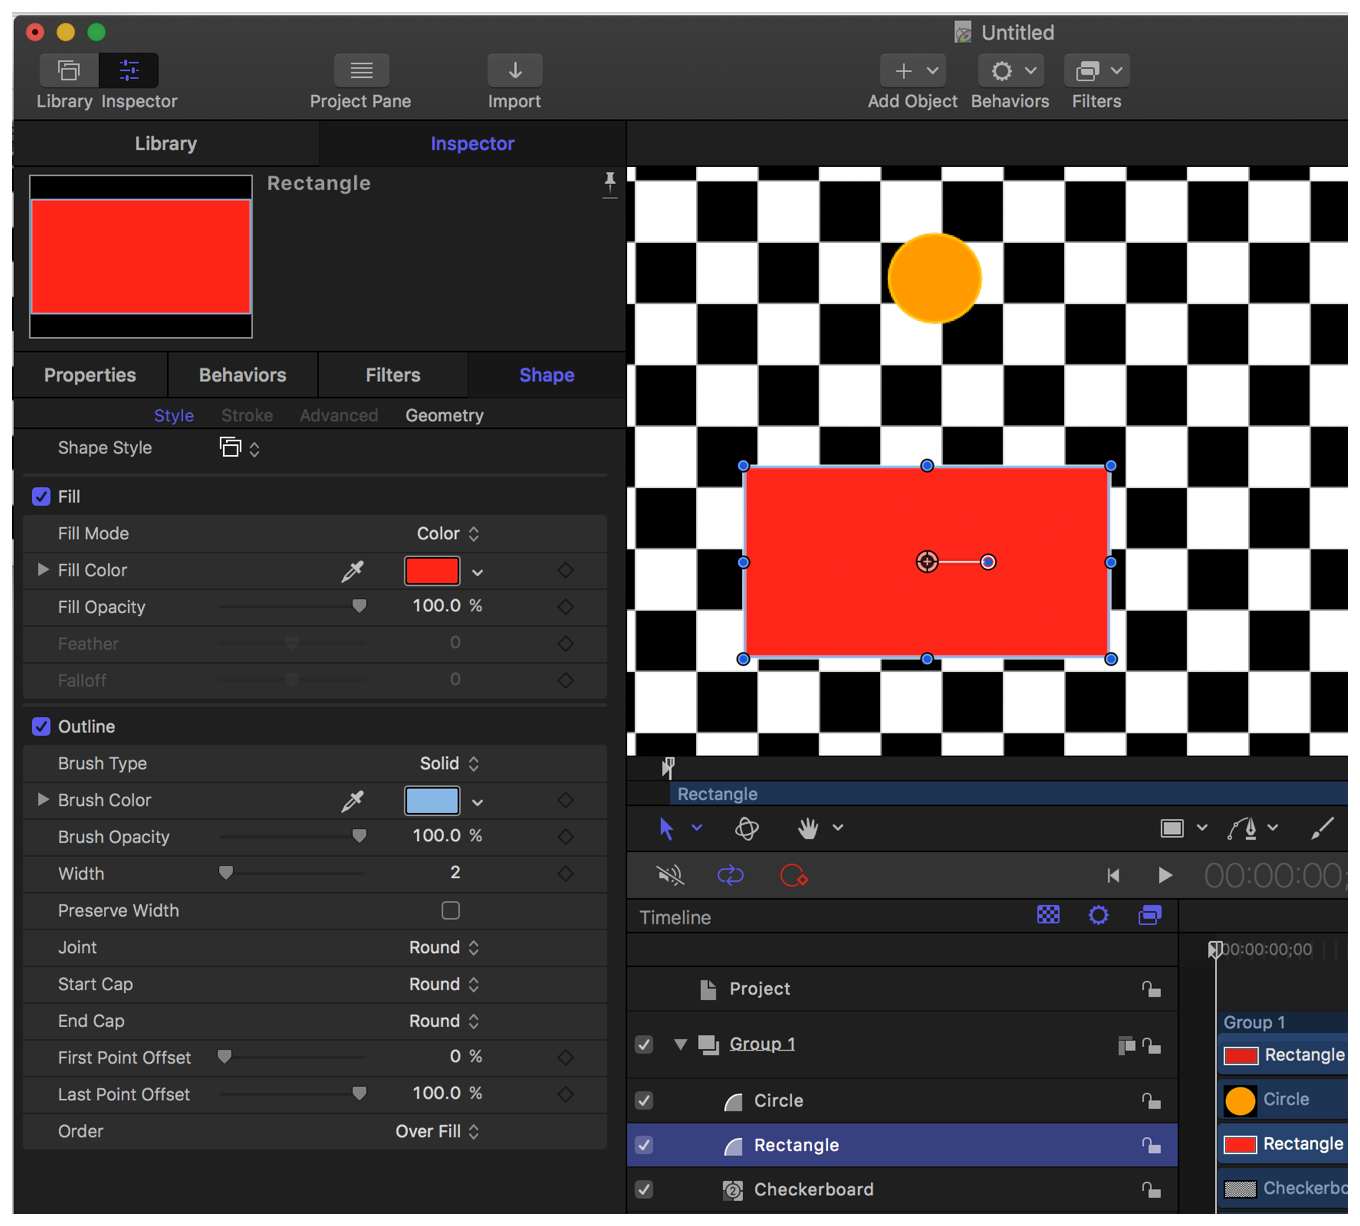The image size is (1360, 1226).
Task: Select the 3D transform tool
Action: tap(746, 828)
